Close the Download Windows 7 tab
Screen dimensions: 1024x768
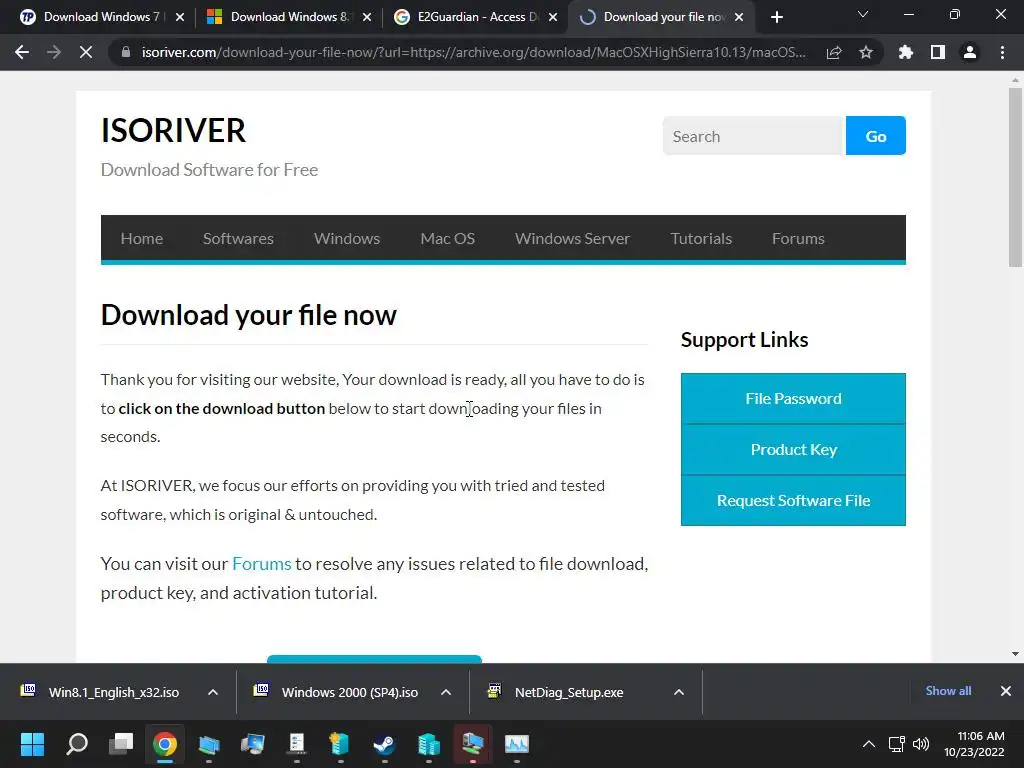tap(180, 17)
